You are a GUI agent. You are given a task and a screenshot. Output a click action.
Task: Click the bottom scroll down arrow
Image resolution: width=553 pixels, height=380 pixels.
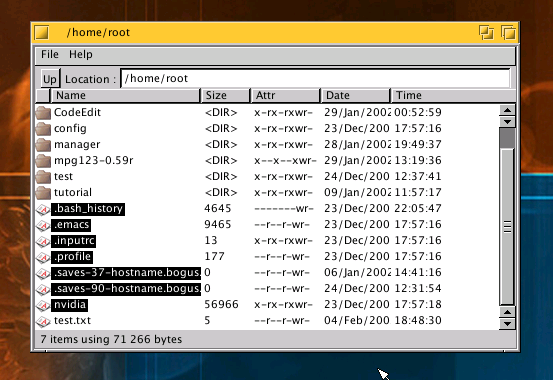508,323
